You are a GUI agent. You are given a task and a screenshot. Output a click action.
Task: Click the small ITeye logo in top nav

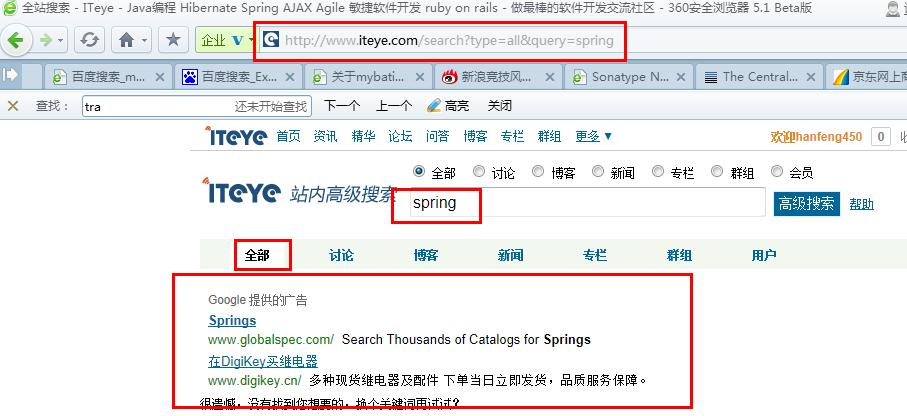pos(236,136)
